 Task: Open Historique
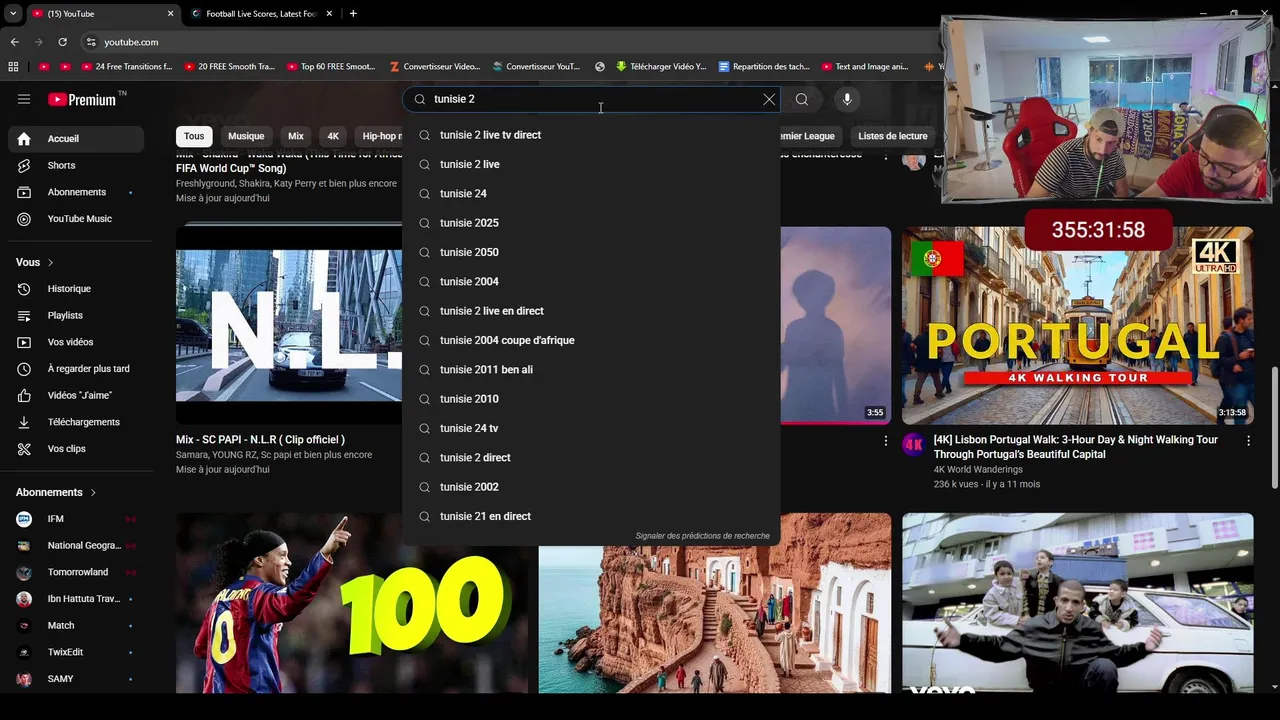[76, 289]
